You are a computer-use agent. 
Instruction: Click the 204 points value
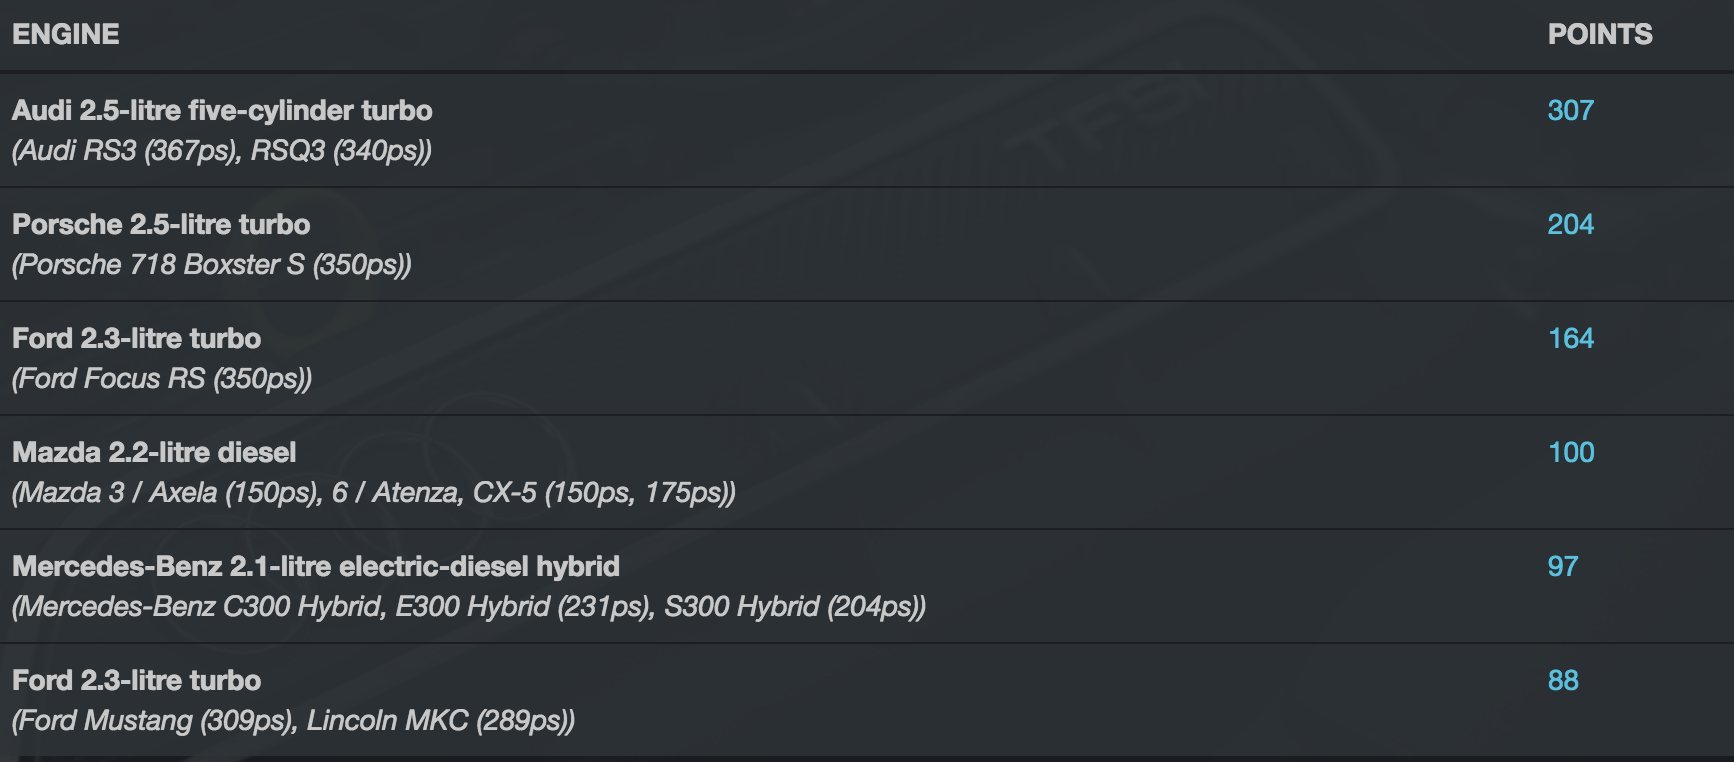pyautogui.click(x=1570, y=224)
